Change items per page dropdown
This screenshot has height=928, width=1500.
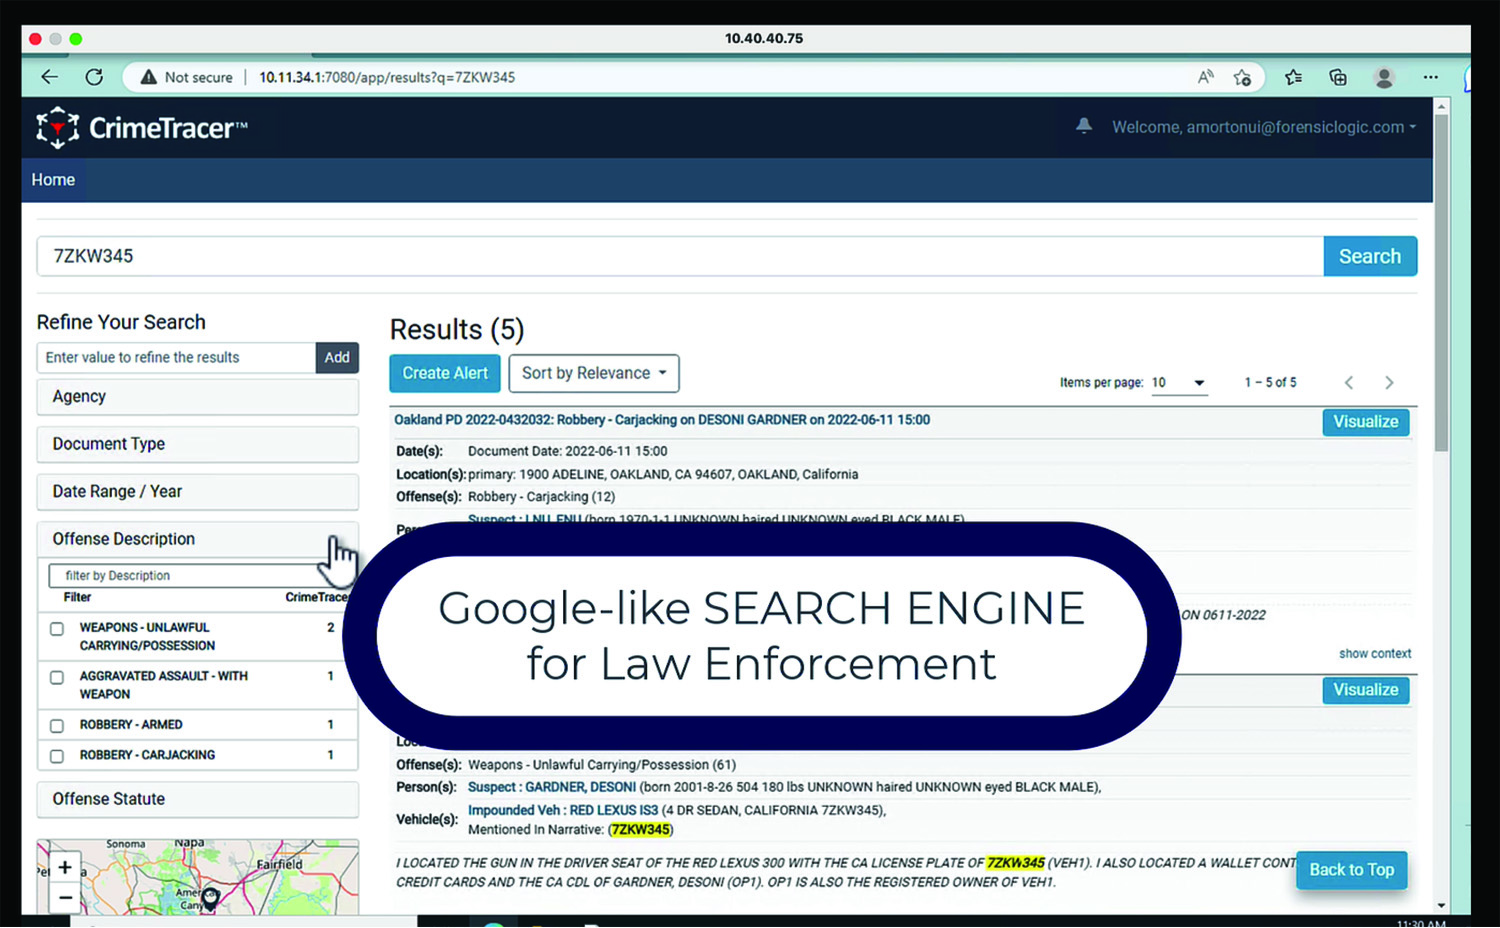(1178, 383)
